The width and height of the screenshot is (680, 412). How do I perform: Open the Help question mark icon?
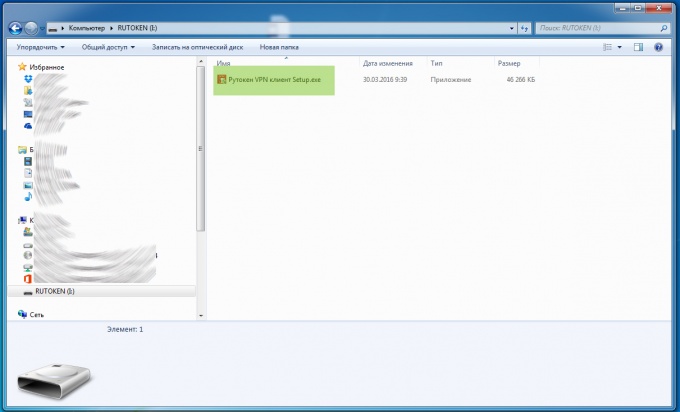658,47
